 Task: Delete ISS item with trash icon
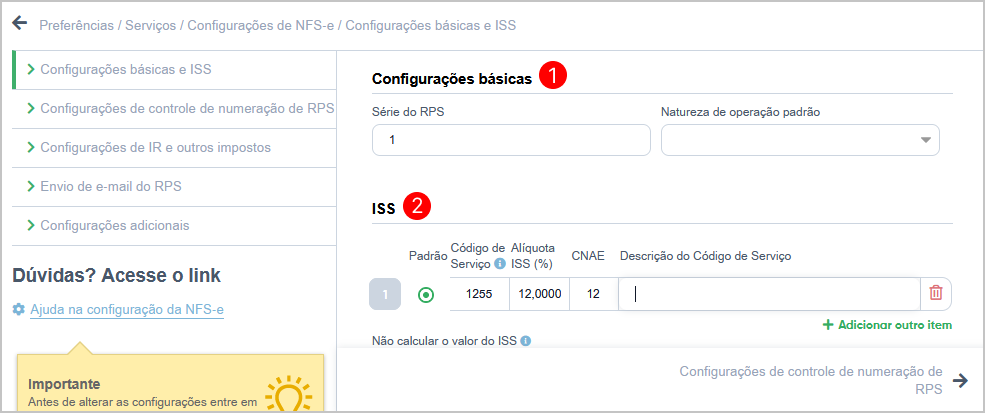[x=935, y=294]
